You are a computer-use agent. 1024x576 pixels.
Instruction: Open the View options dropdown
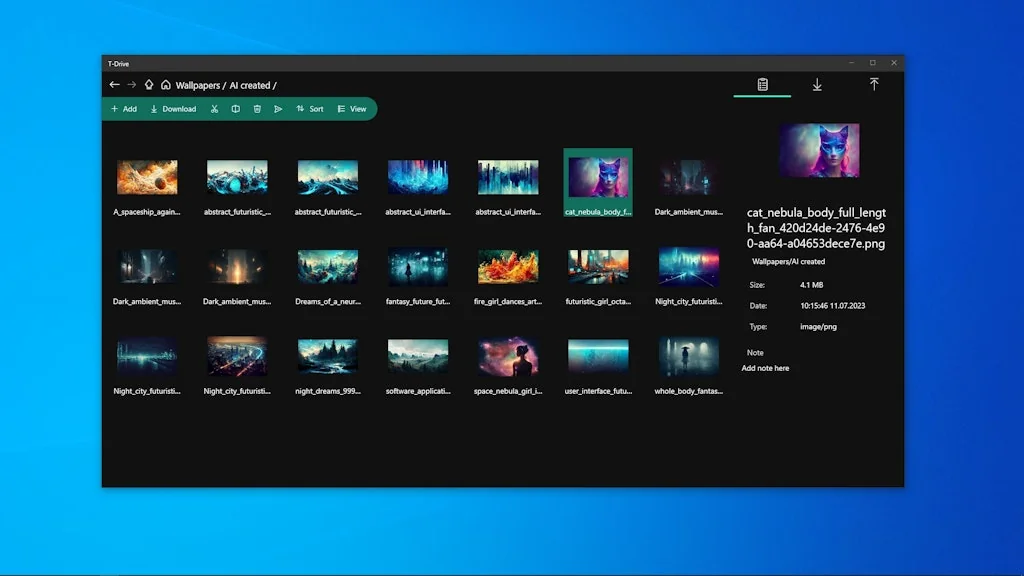(x=354, y=109)
